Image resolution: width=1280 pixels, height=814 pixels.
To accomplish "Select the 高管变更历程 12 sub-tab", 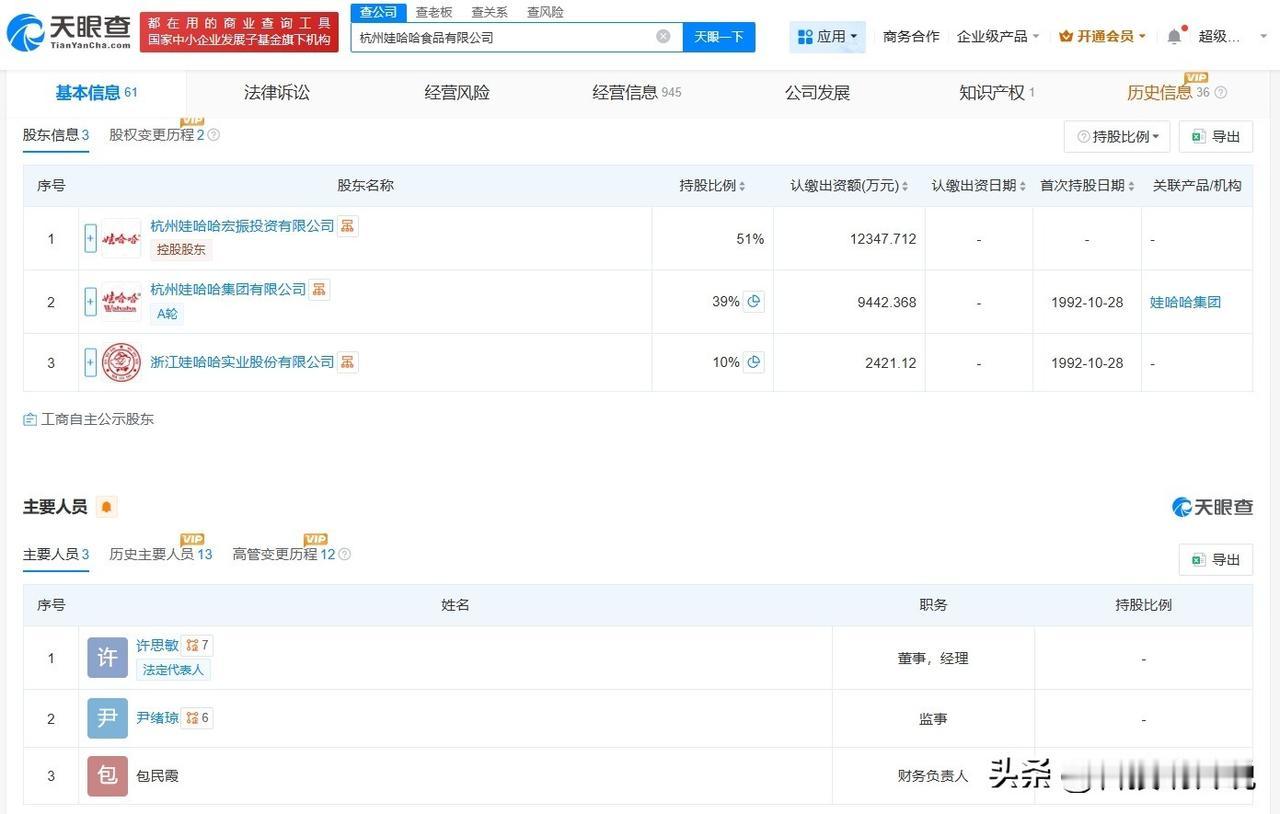I will pyautogui.click(x=284, y=554).
